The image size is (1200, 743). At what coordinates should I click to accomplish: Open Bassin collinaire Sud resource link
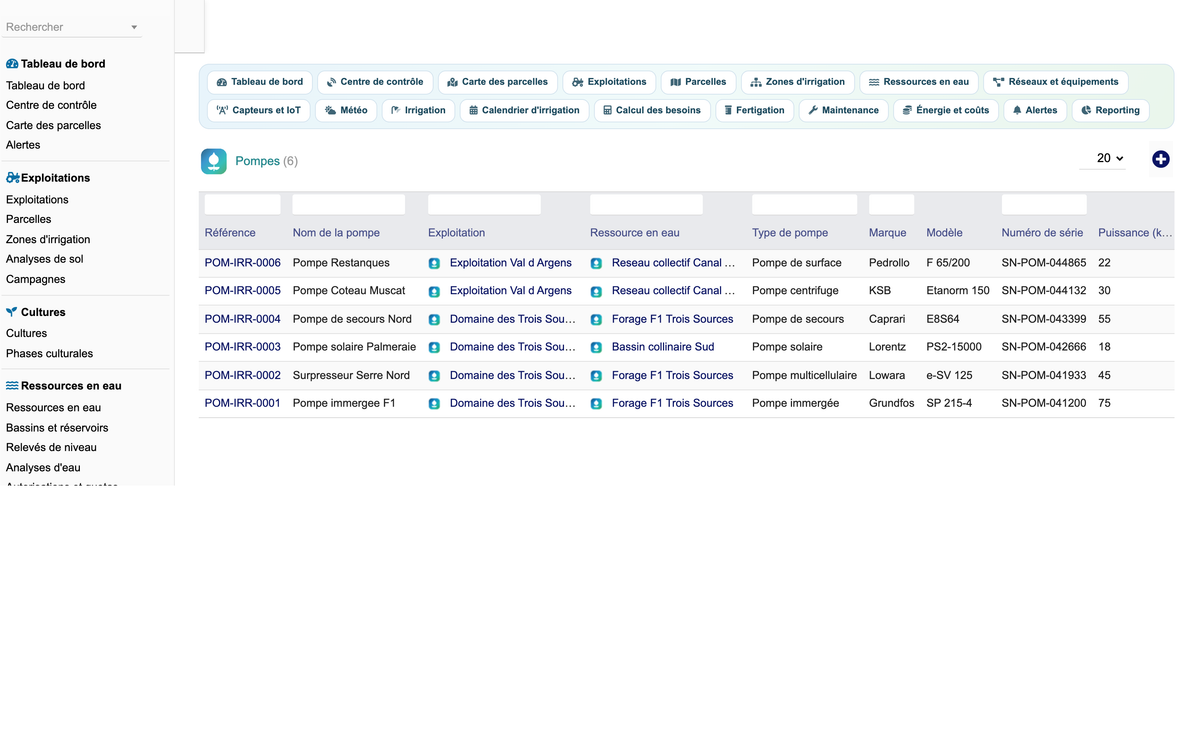coord(663,347)
